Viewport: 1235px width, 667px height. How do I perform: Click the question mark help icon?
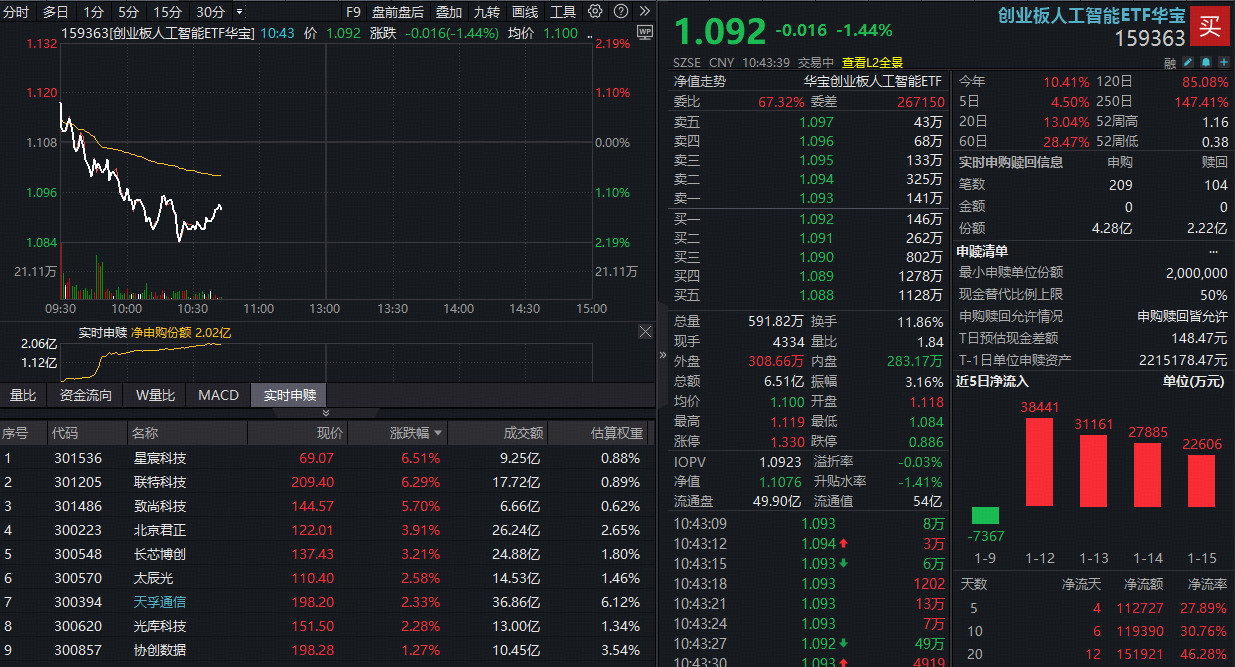[x=621, y=12]
